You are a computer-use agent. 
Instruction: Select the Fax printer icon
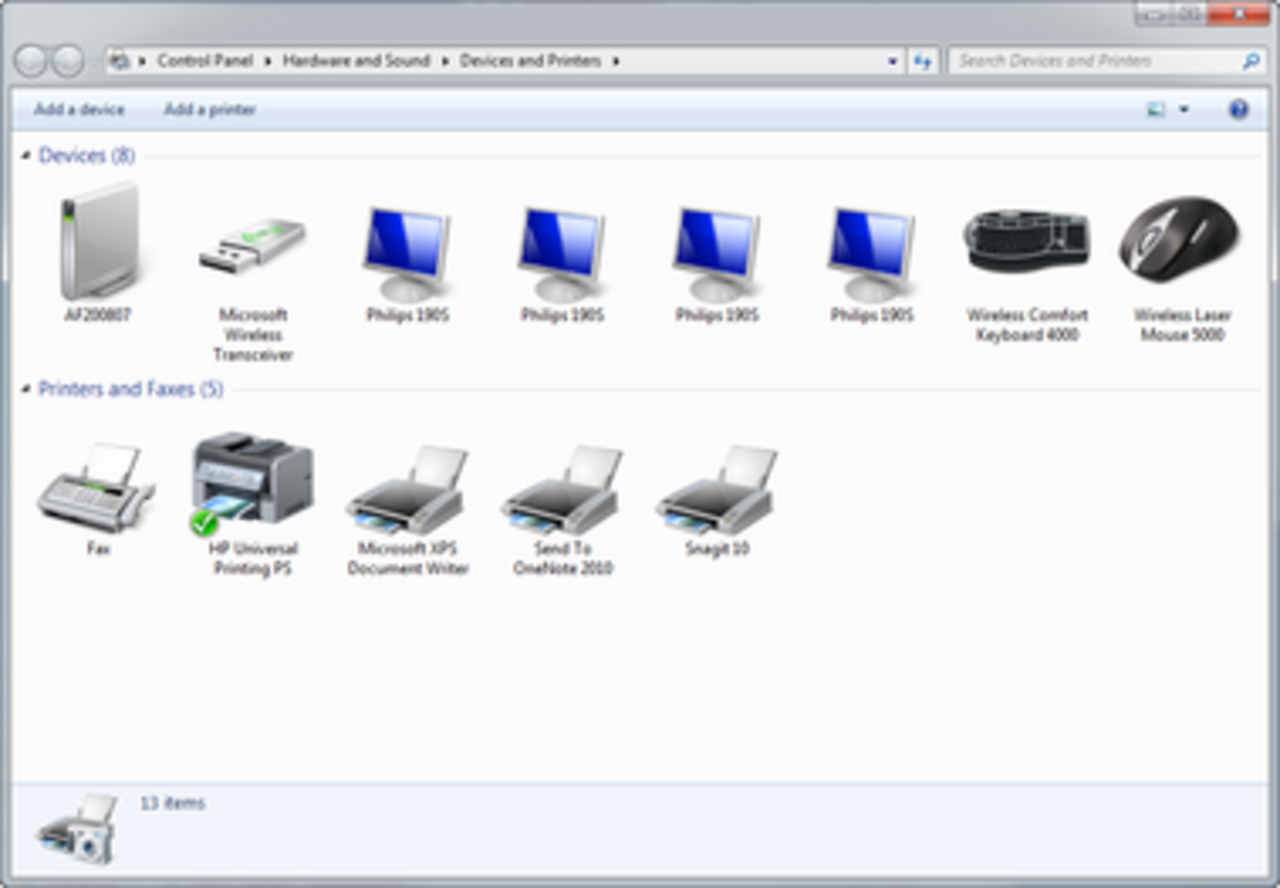97,488
